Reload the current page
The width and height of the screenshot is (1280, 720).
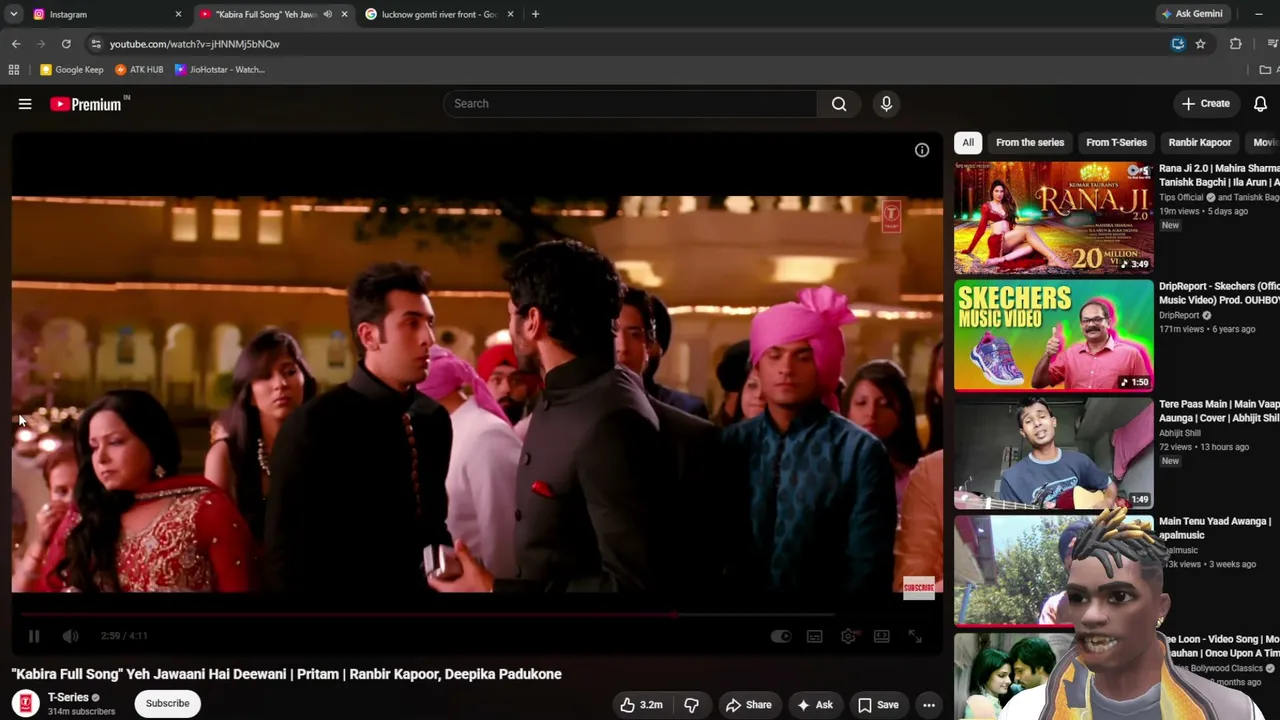(66, 44)
